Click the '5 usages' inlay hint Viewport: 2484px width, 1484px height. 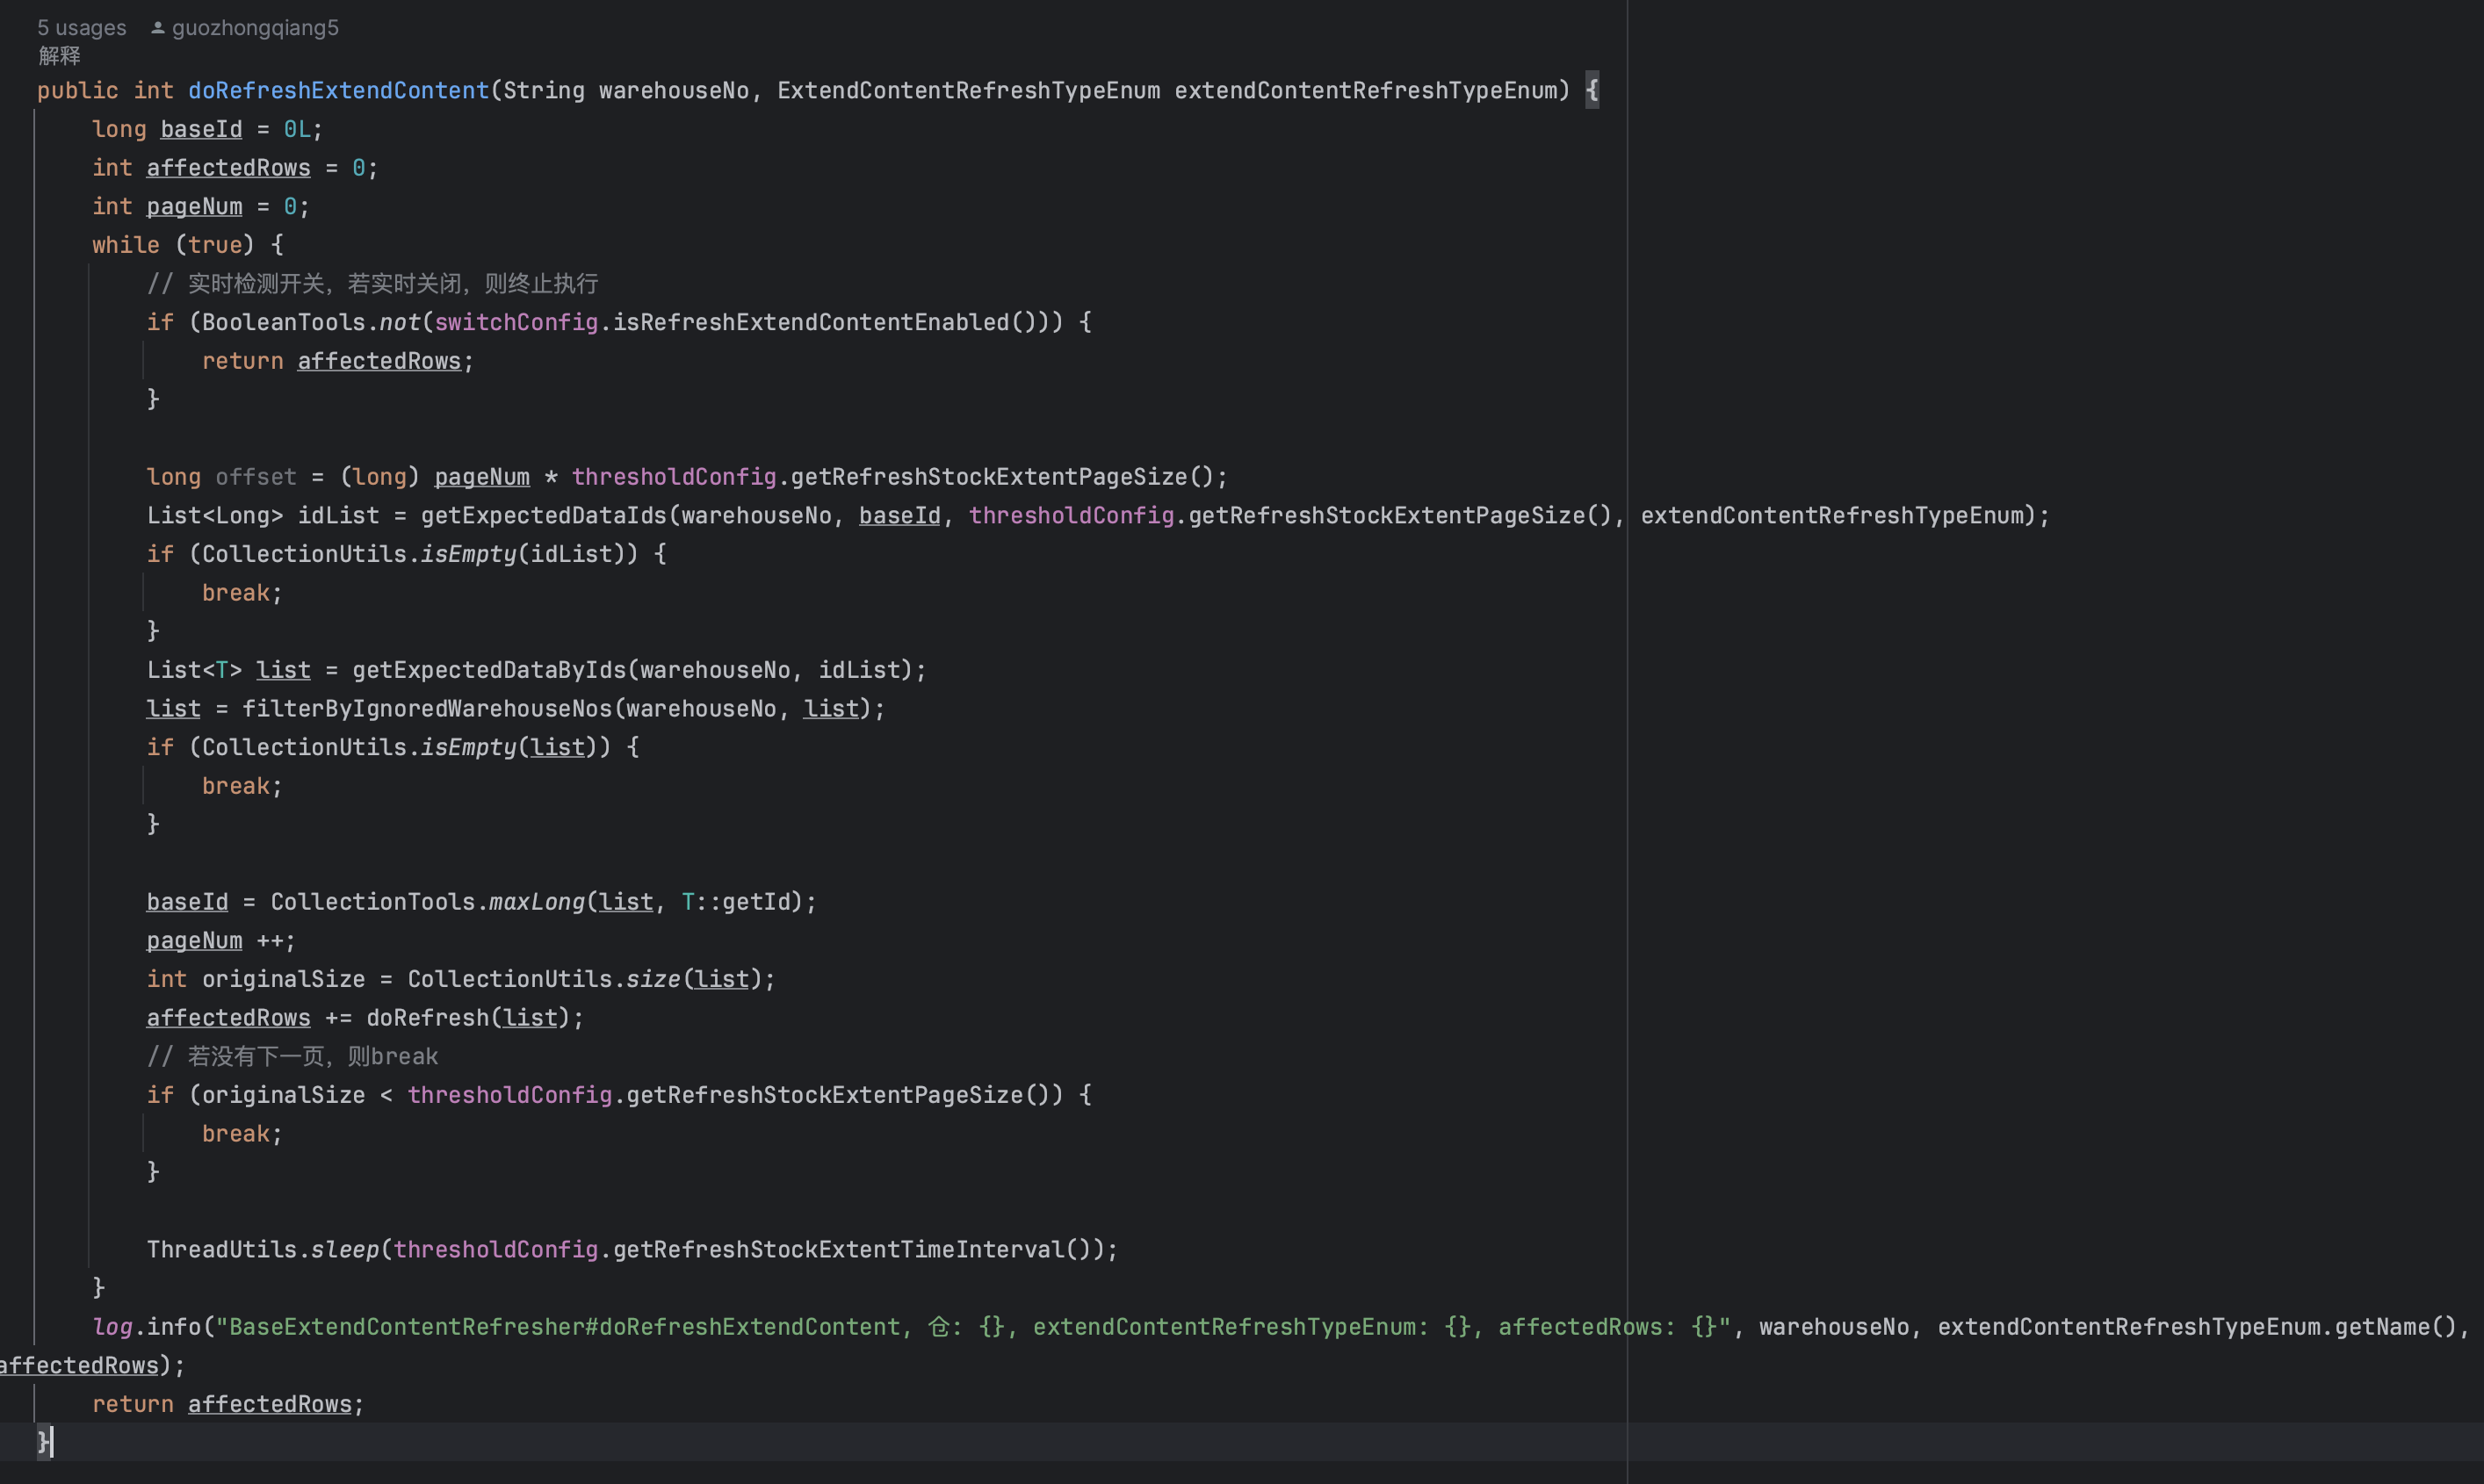(82, 28)
